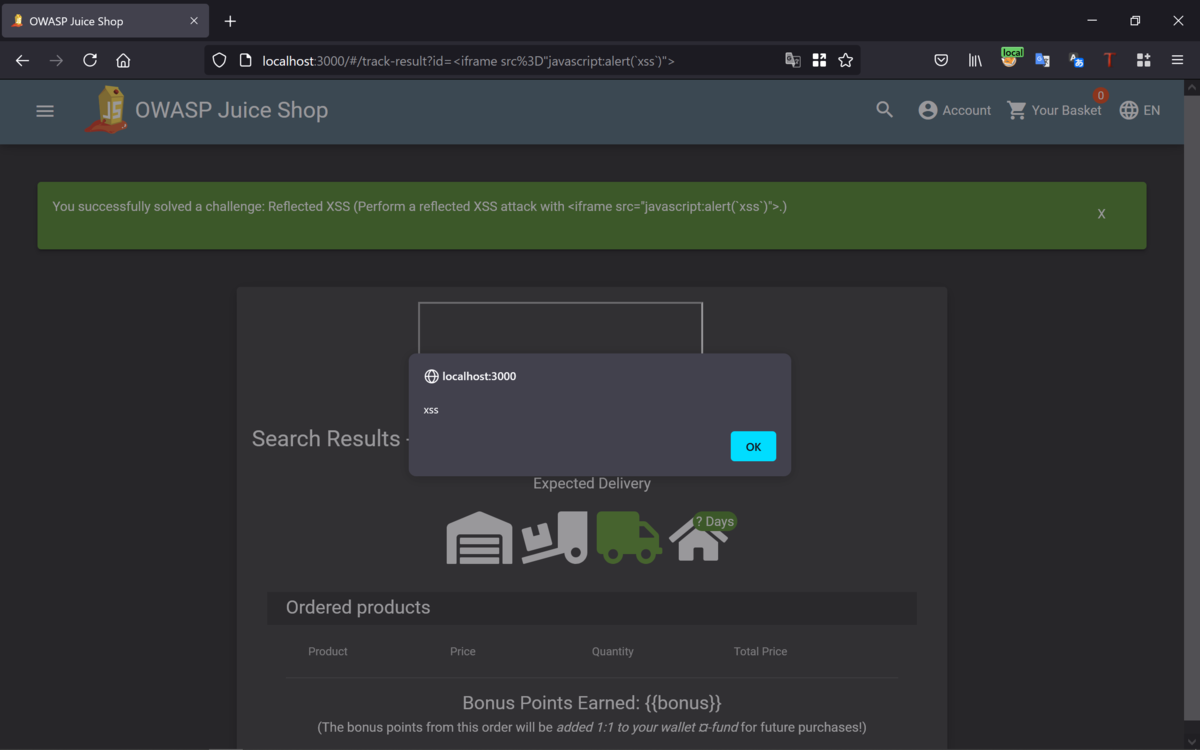Click the house delivered status icon

(x=698, y=540)
